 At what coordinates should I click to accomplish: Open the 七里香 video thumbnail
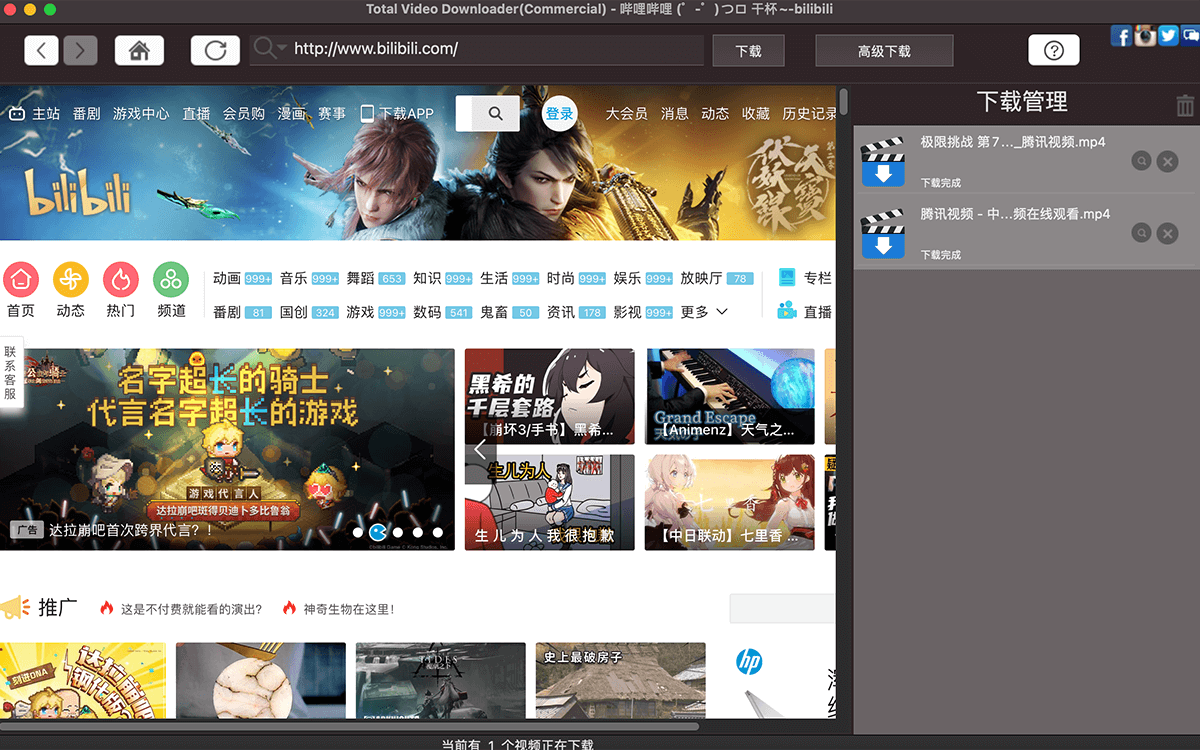pyautogui.click(x=730, y=502)
